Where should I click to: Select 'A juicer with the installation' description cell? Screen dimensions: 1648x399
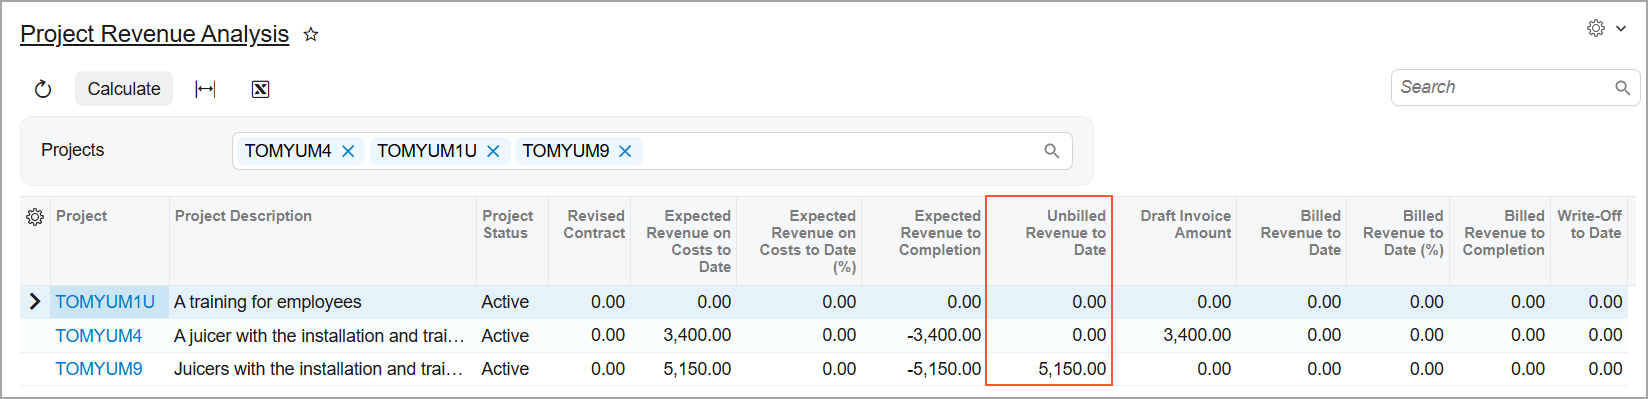324,336
